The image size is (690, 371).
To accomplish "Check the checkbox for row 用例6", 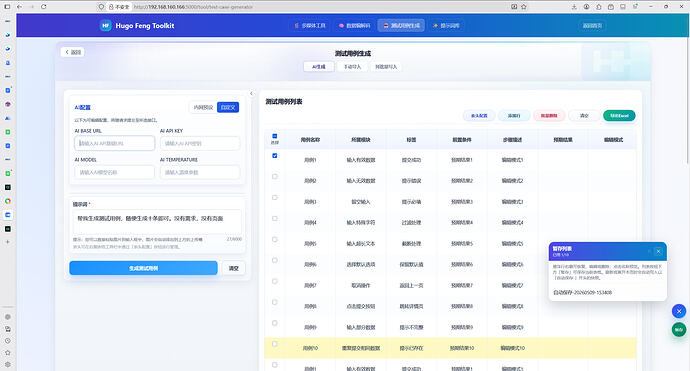I will tap(275, 260).
